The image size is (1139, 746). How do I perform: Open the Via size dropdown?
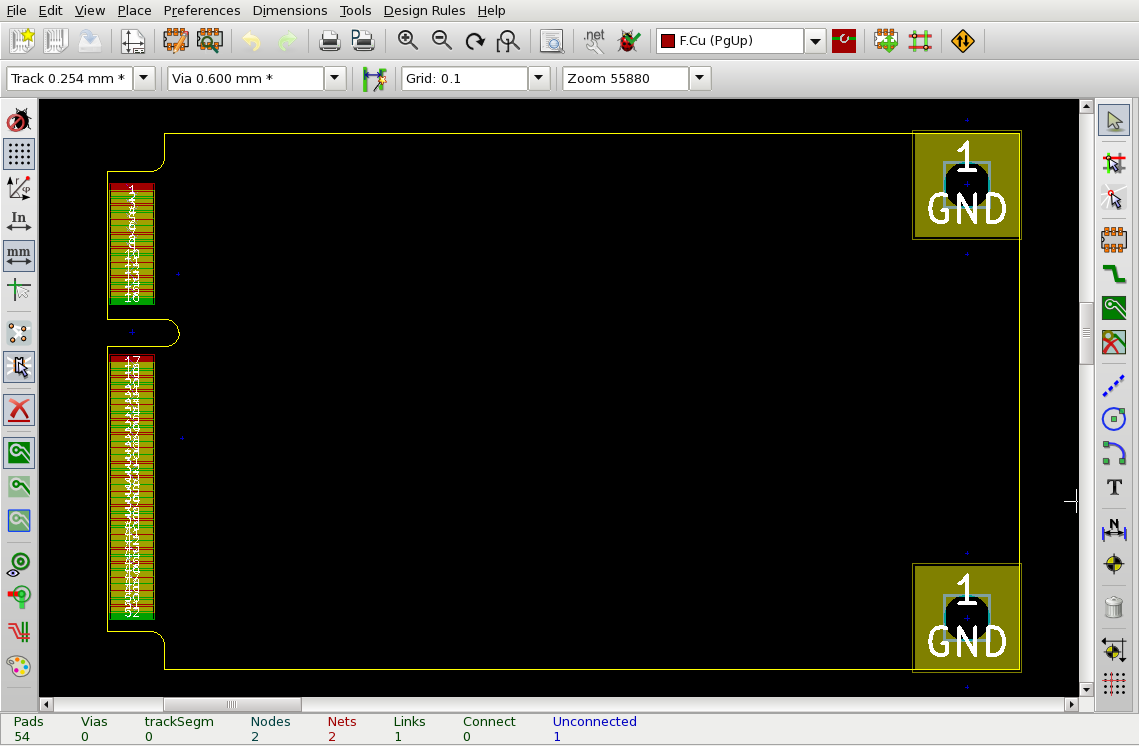click(x=335, y=77)
